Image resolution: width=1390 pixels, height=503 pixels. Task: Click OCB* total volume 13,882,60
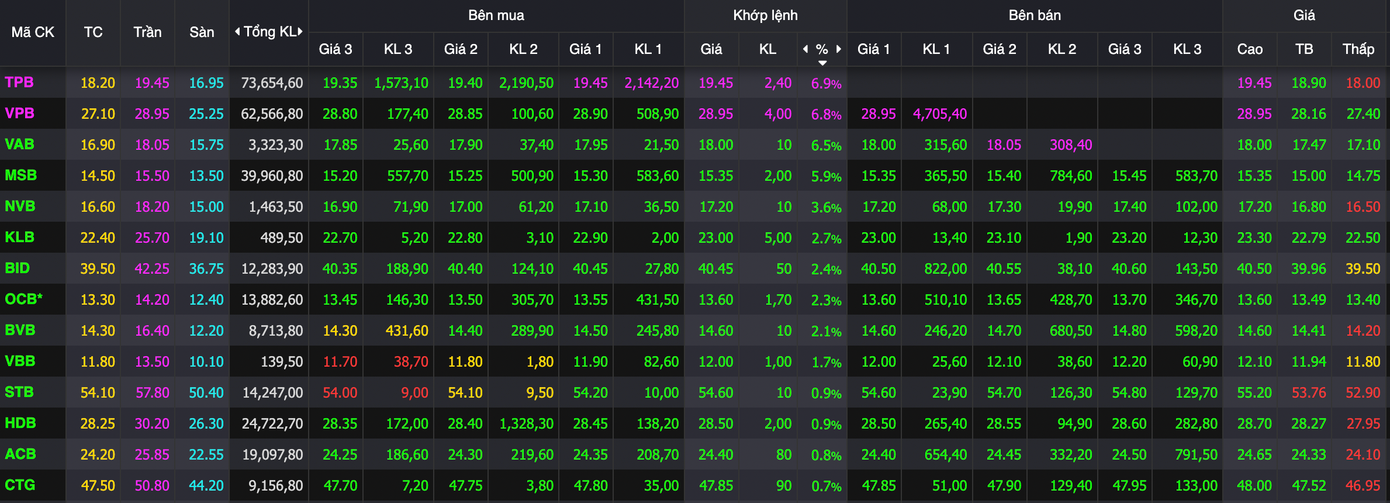coord(272,300)
